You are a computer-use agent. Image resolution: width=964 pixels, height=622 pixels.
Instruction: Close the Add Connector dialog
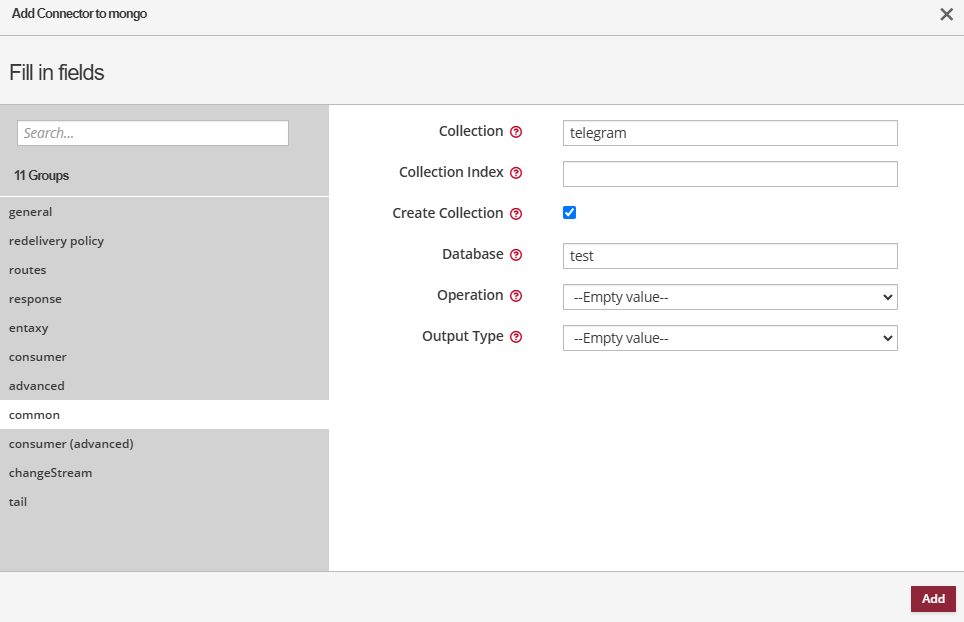(x=946, y=14)
